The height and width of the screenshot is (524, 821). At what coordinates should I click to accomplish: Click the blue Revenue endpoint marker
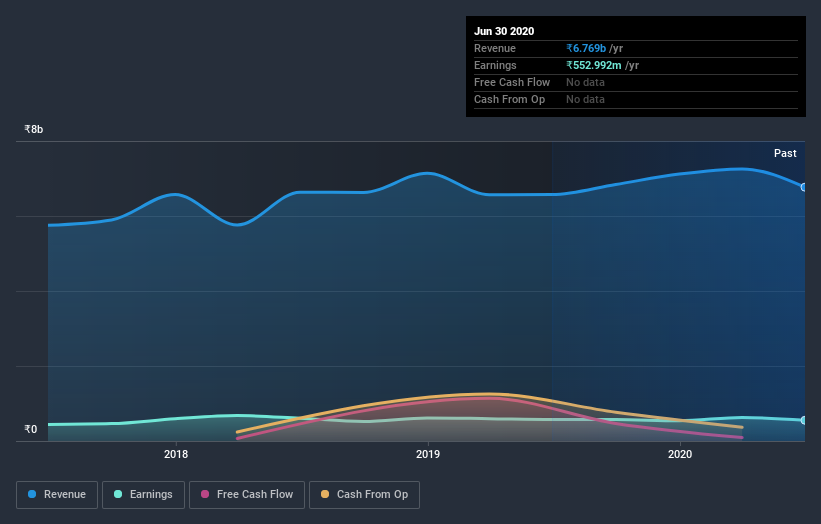point(804,187)
